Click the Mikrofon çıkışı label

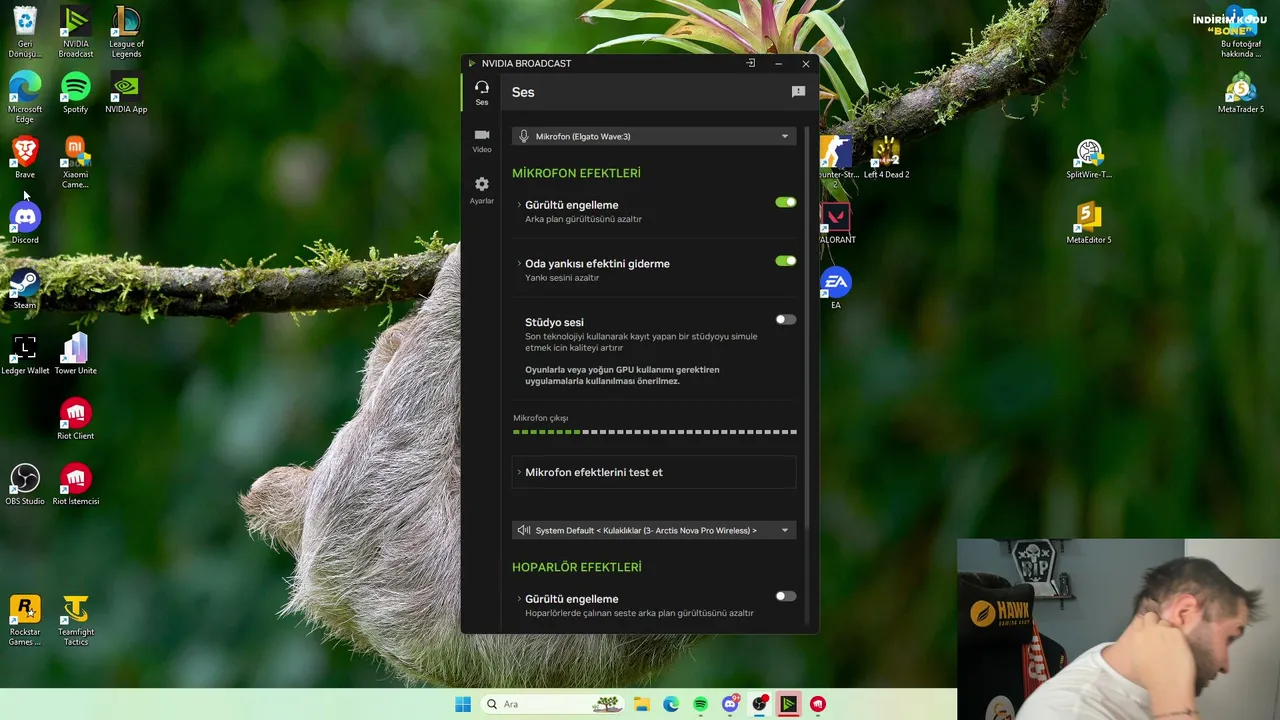coord(540,418)
